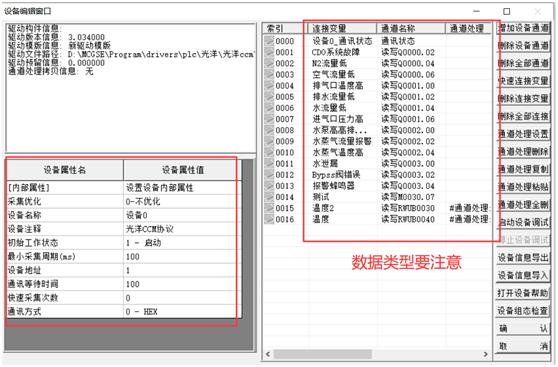Click left arrow of horizontal scrollbar
The image size is (558, 367).
point(268,354)
